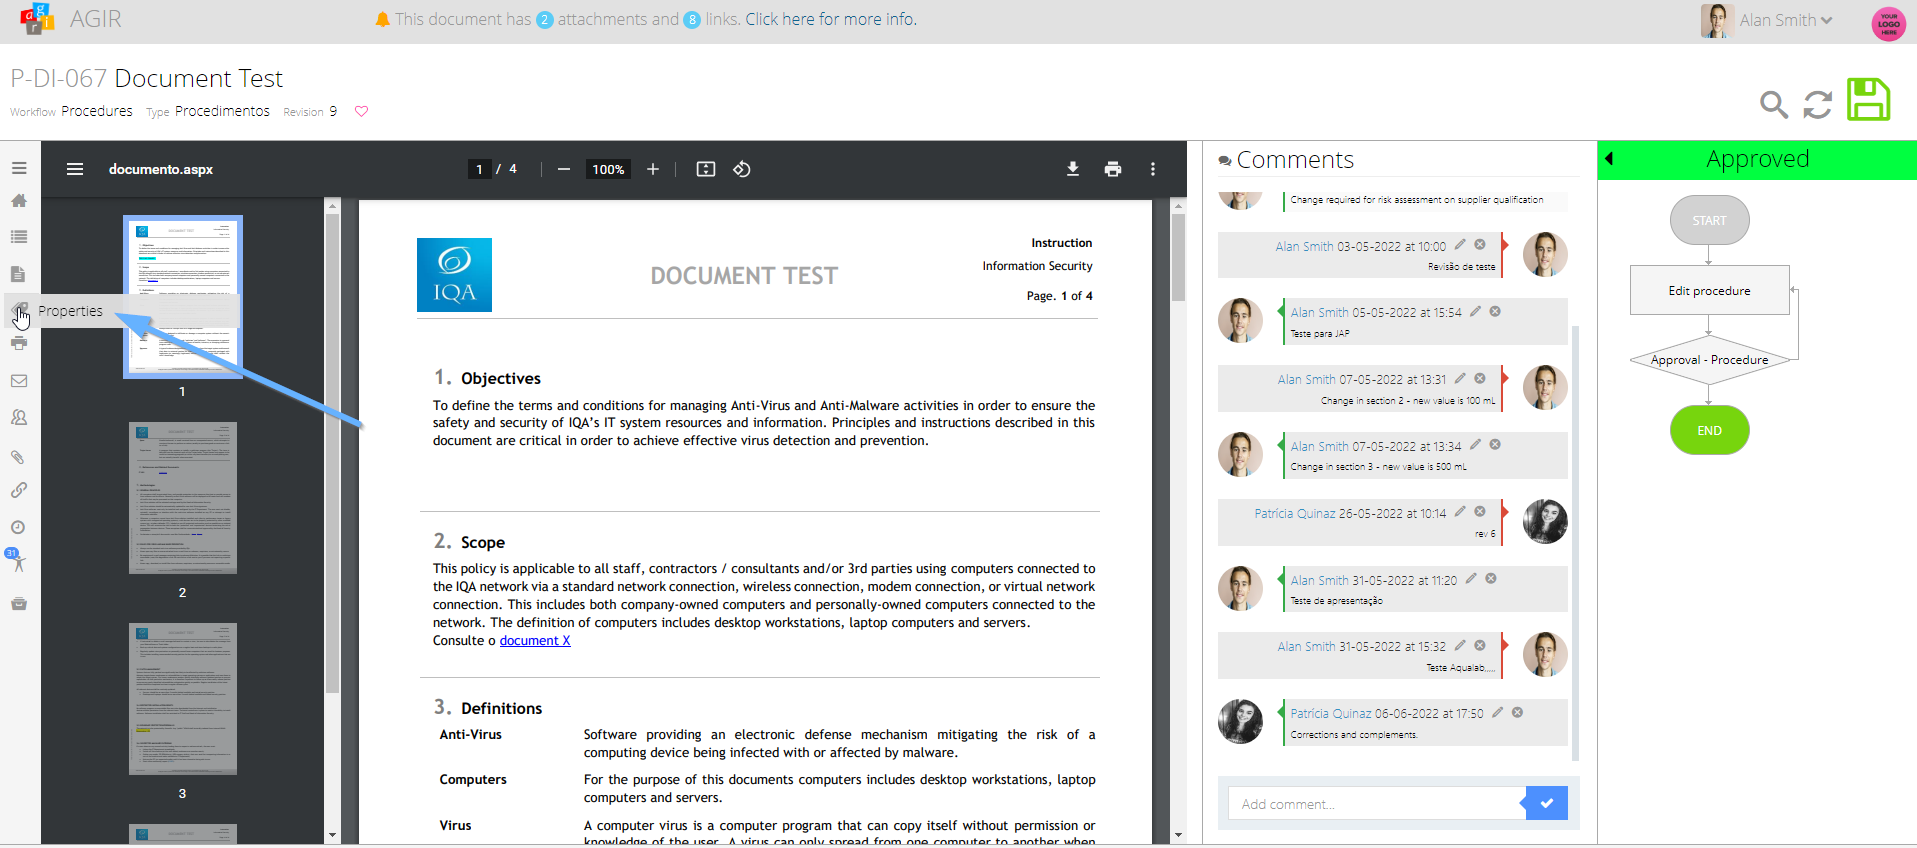Click document view scroll down arrow

pyautogui.click(x=1178, y=835)
